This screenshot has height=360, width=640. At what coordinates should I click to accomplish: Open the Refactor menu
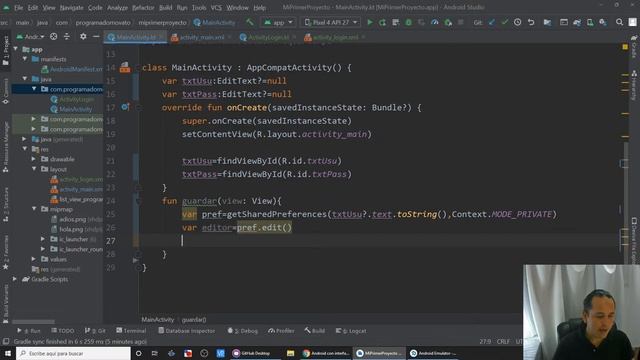tap(143, 7)
